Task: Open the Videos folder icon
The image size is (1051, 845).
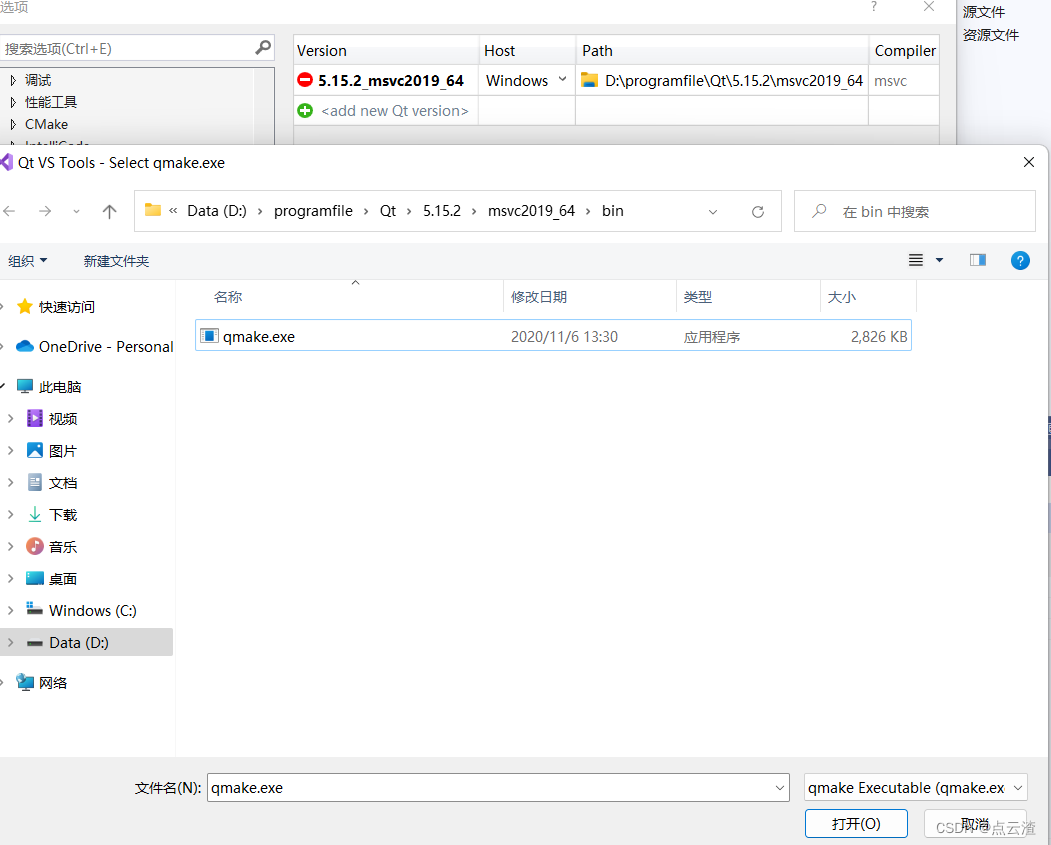Action: click(35, 418)
